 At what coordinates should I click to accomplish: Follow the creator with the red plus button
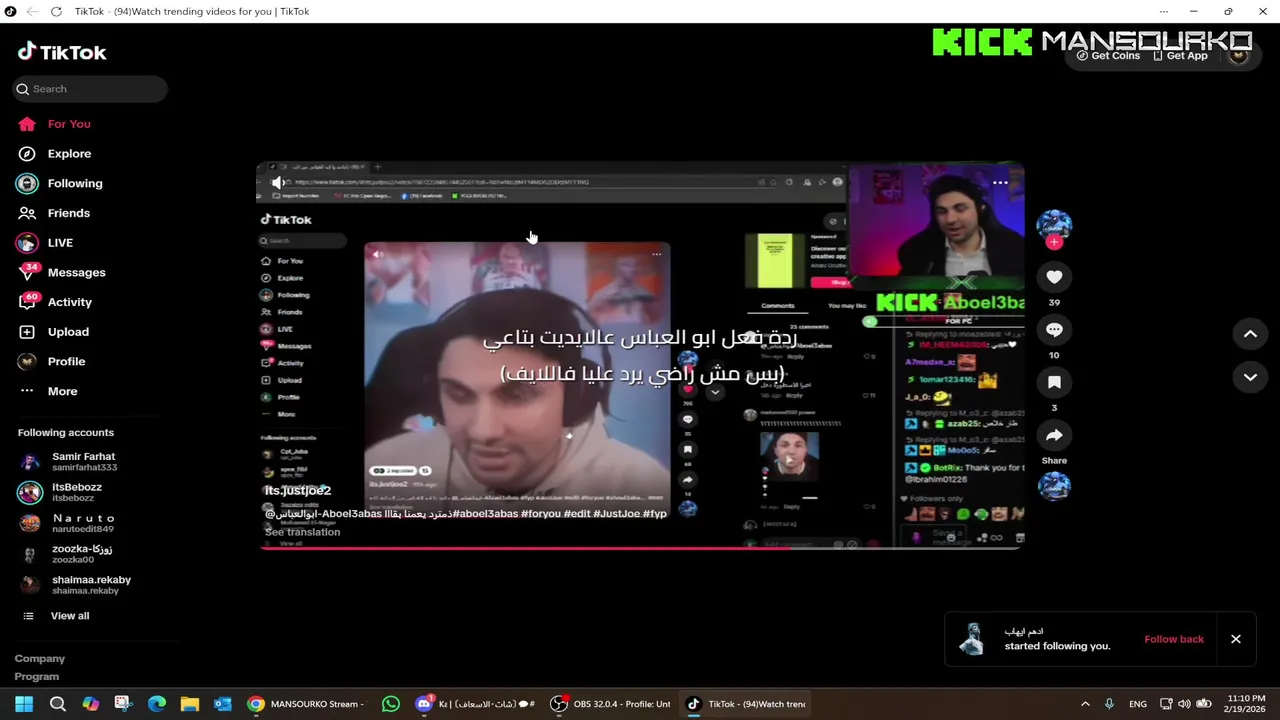coord(1054,243)
